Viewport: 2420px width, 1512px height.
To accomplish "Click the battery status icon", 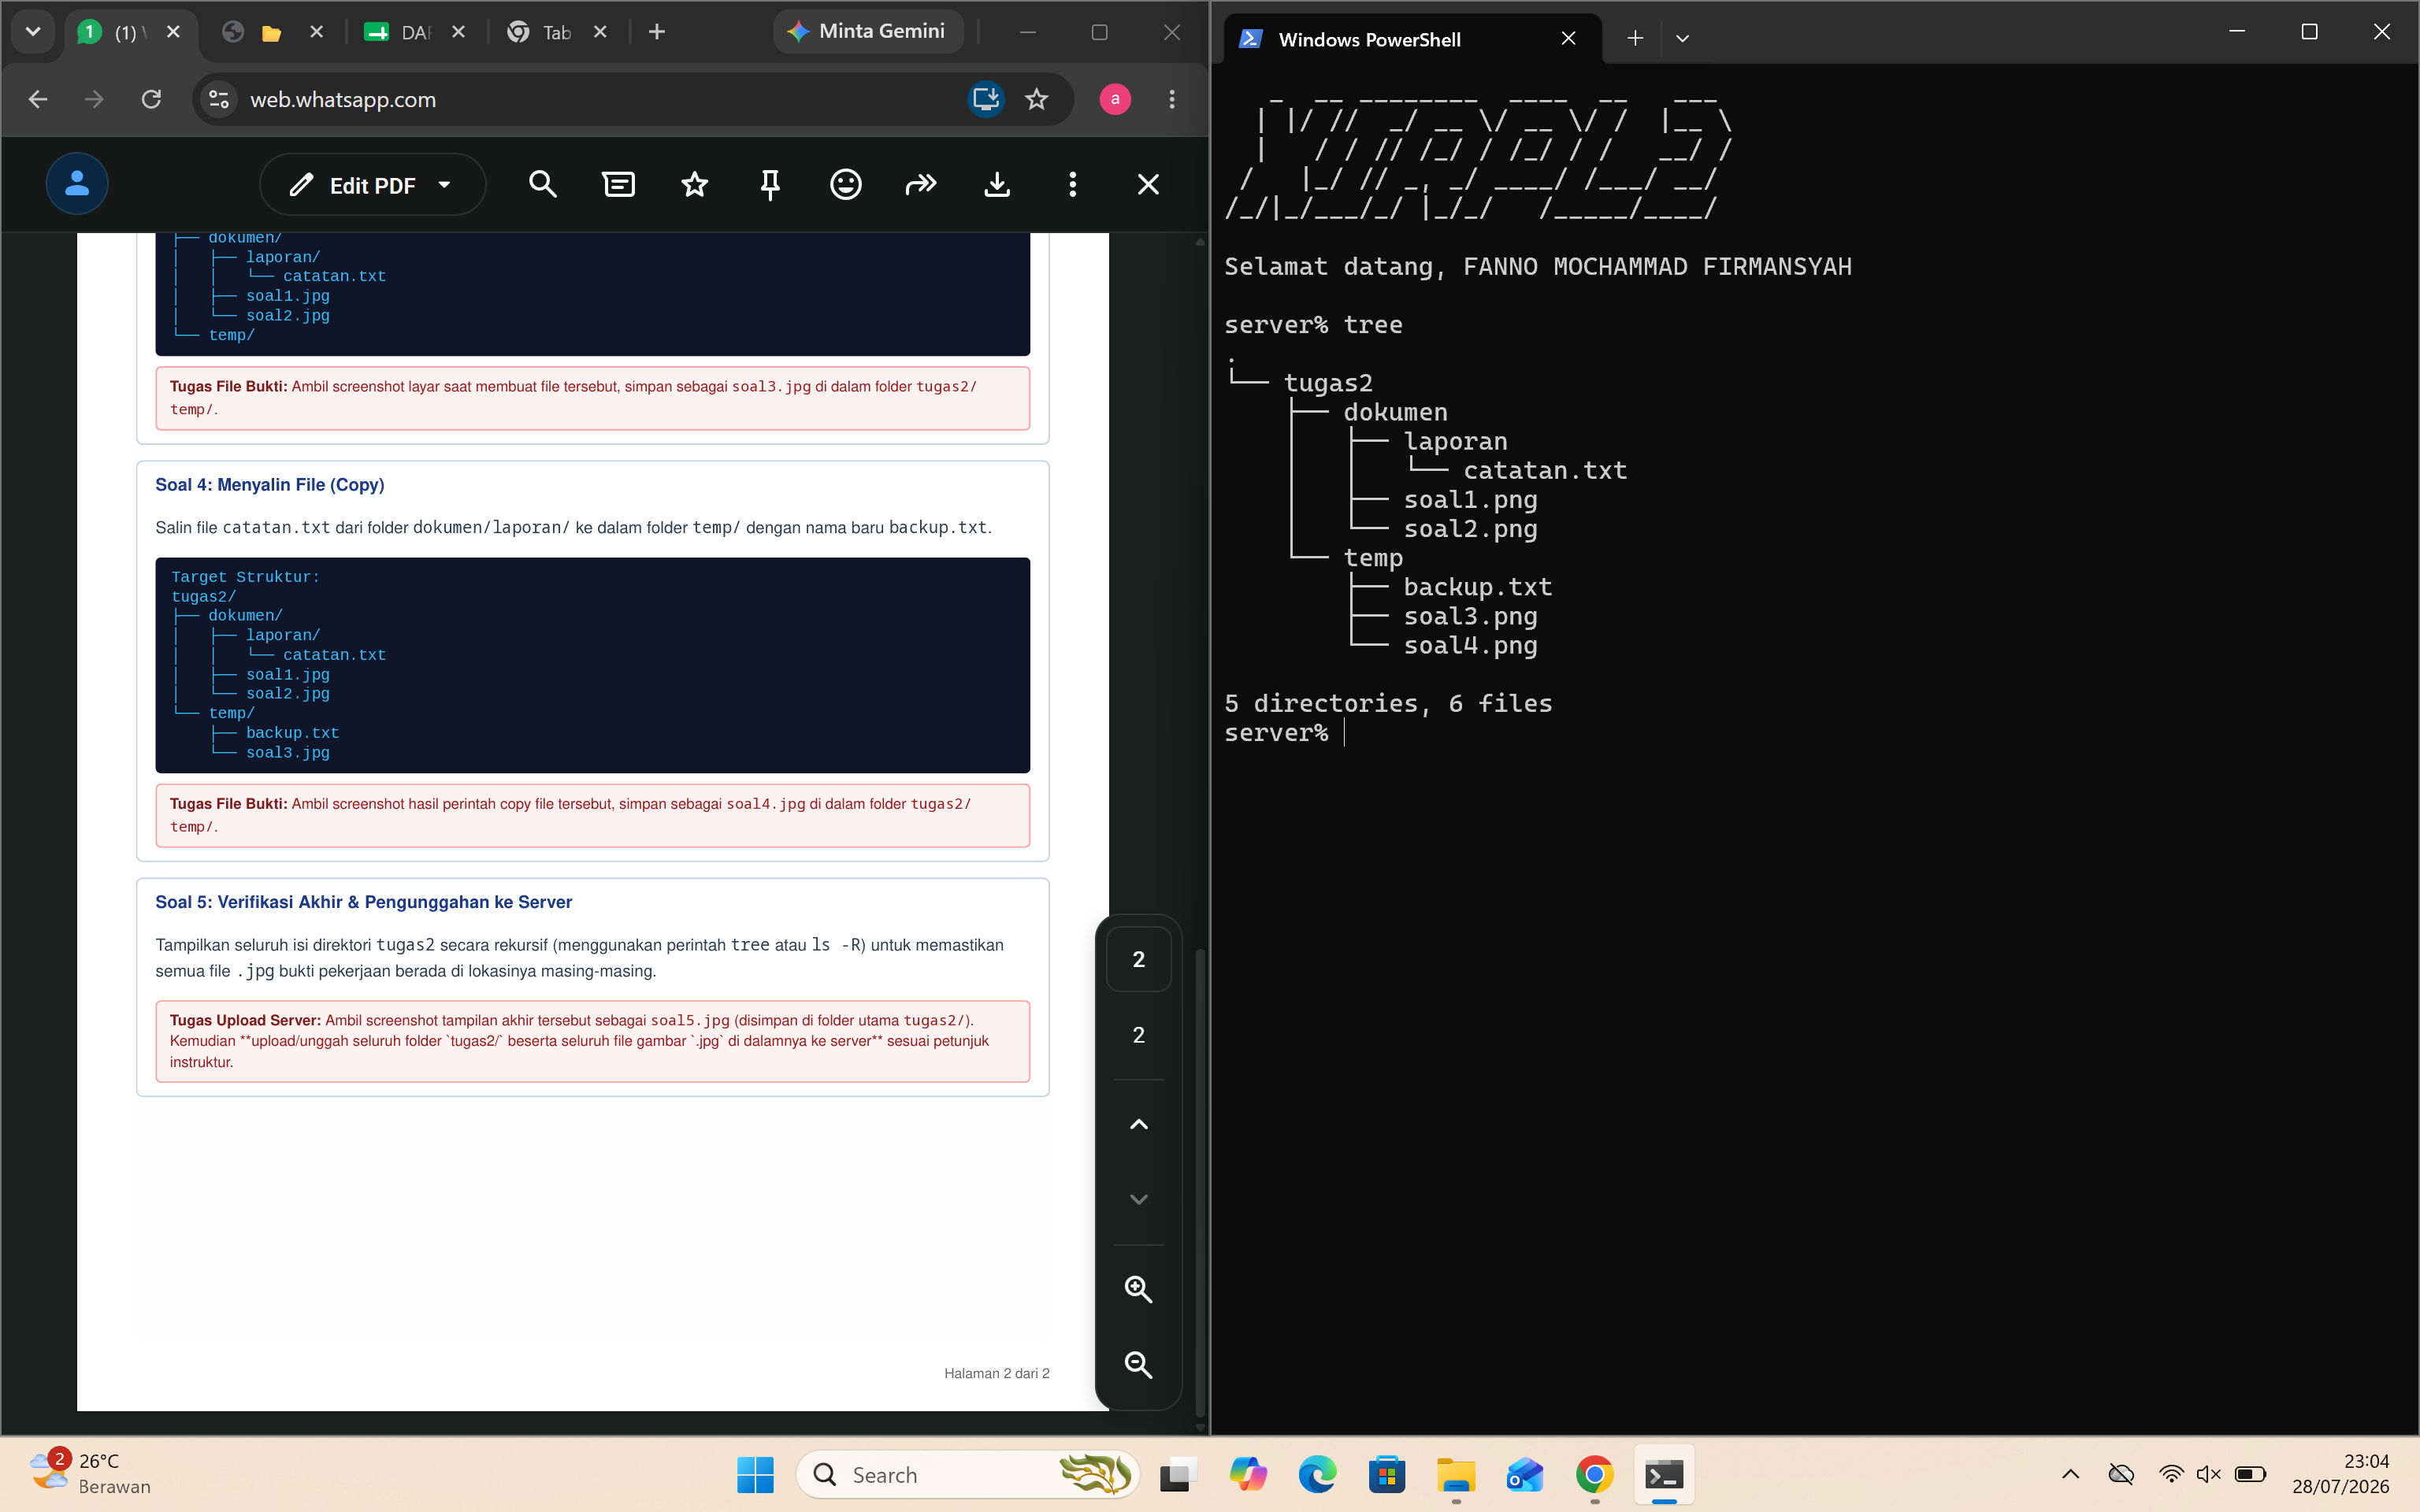I will pyautogui.click(x=2251, y=1474).
